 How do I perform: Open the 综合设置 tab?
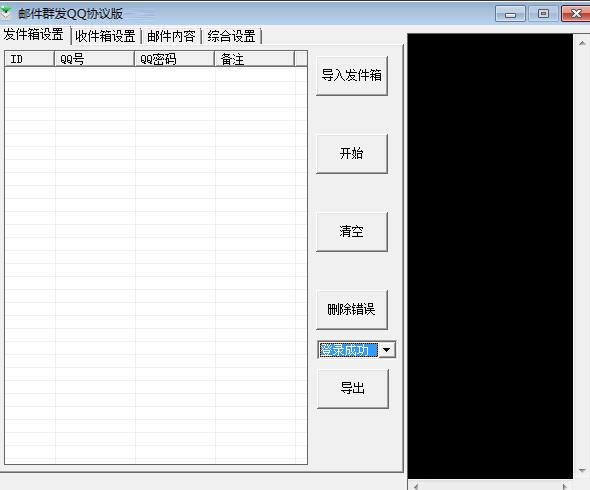coord(231,36)
